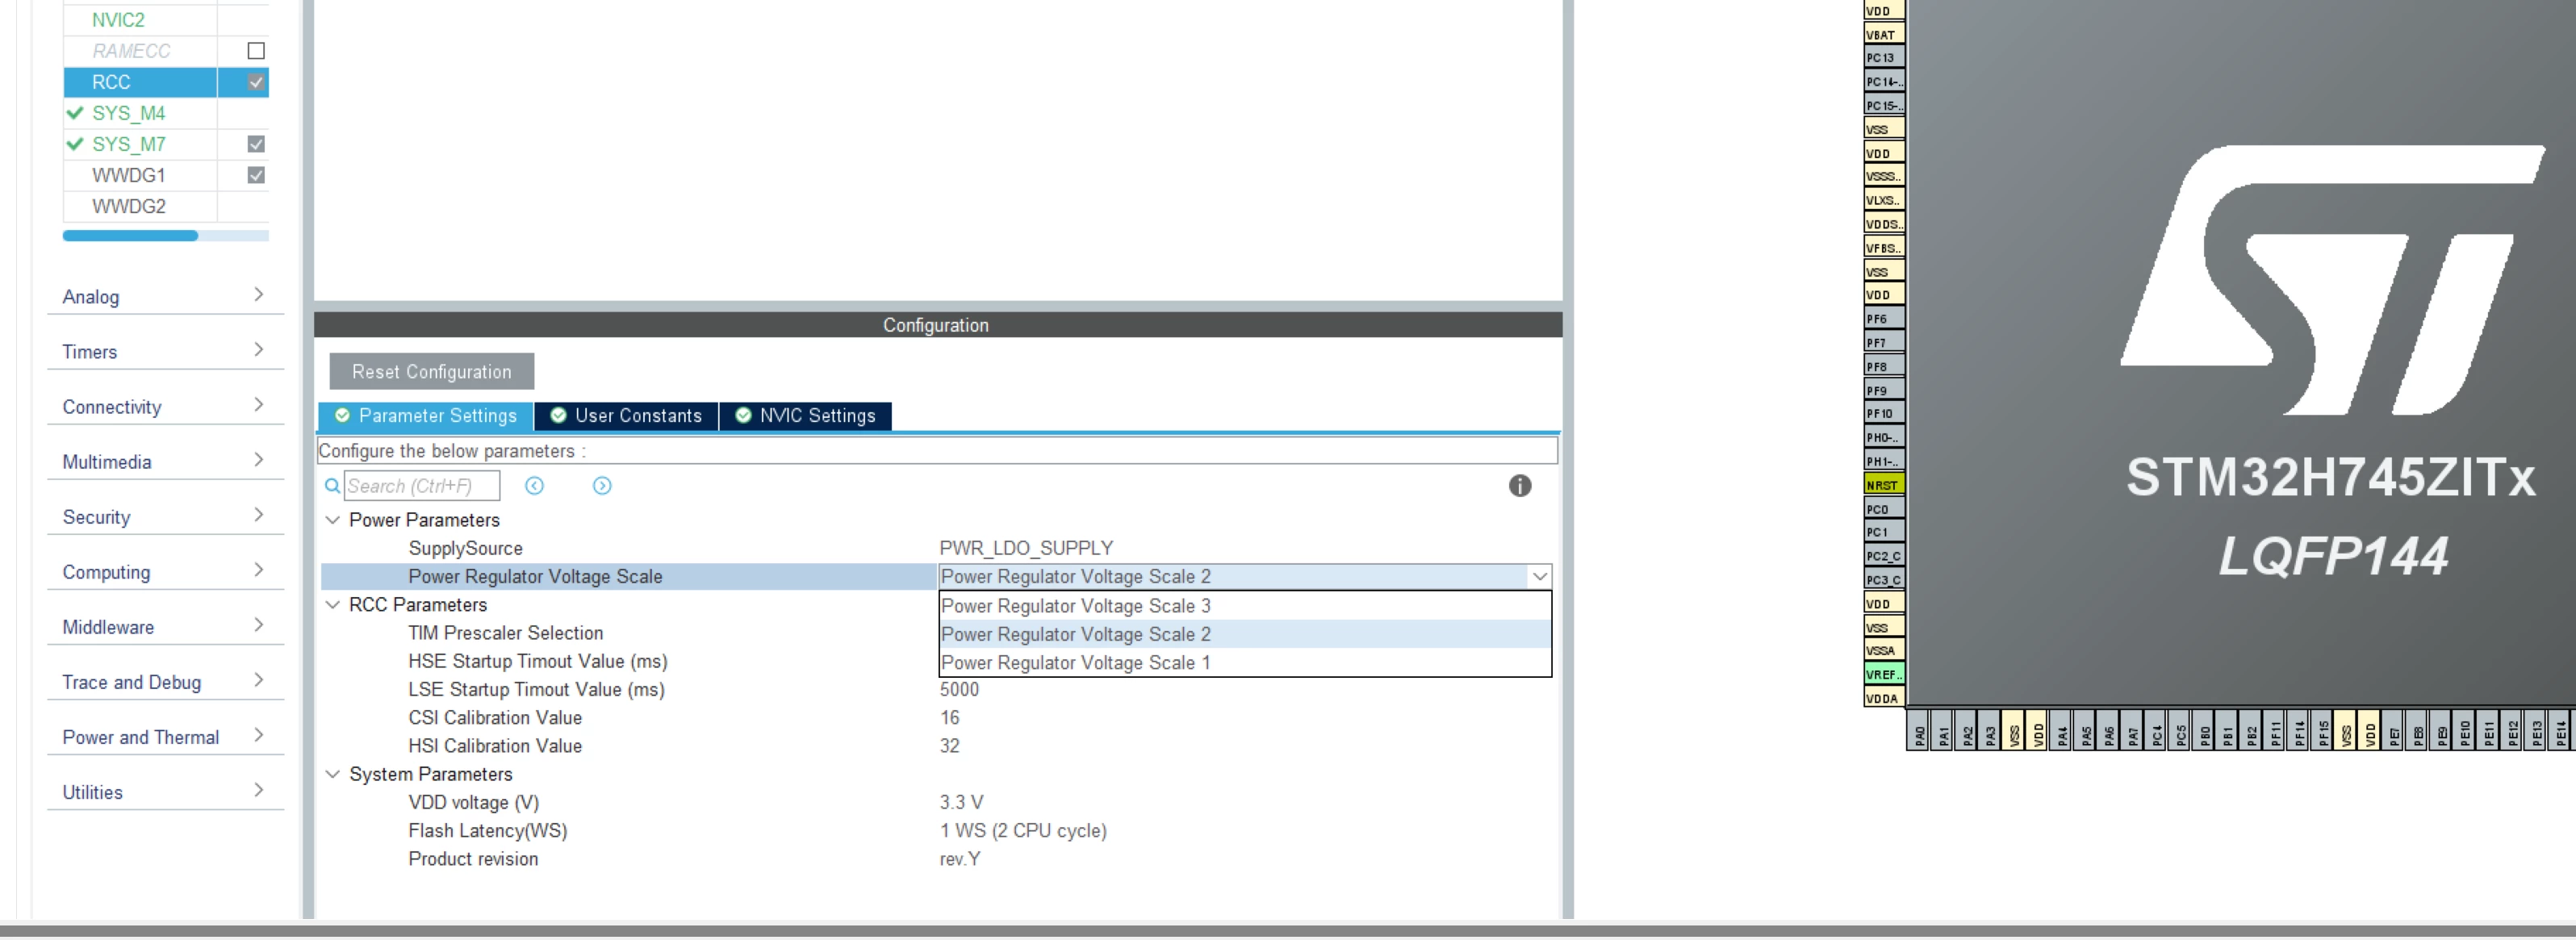Click the search magnifier icon

coord(332,486)
